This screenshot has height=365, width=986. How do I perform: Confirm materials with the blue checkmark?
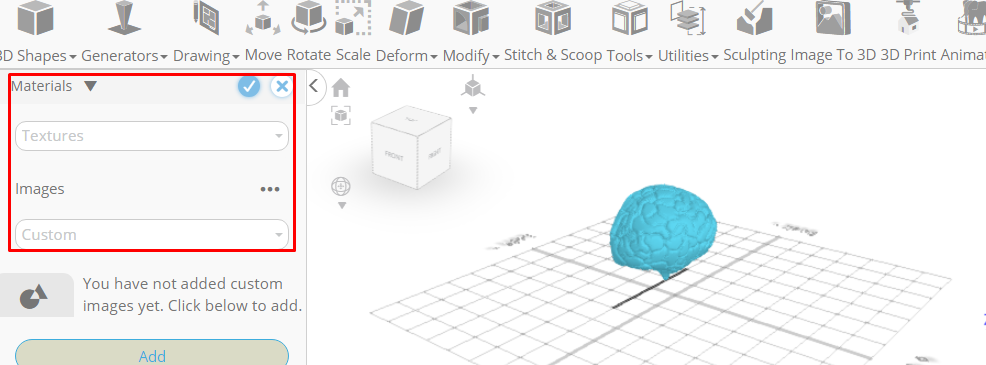(249, 86)
